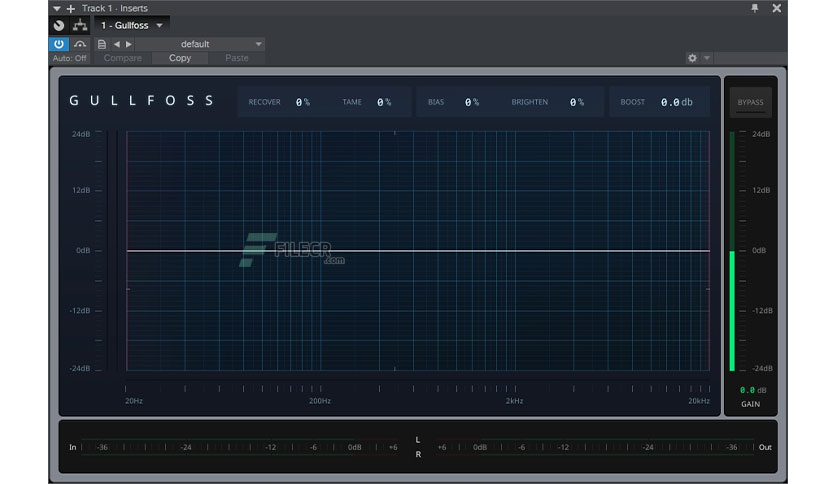The image size is (836, 484).
Task: Click the BIAS 0% value
Action: (472, 102)
